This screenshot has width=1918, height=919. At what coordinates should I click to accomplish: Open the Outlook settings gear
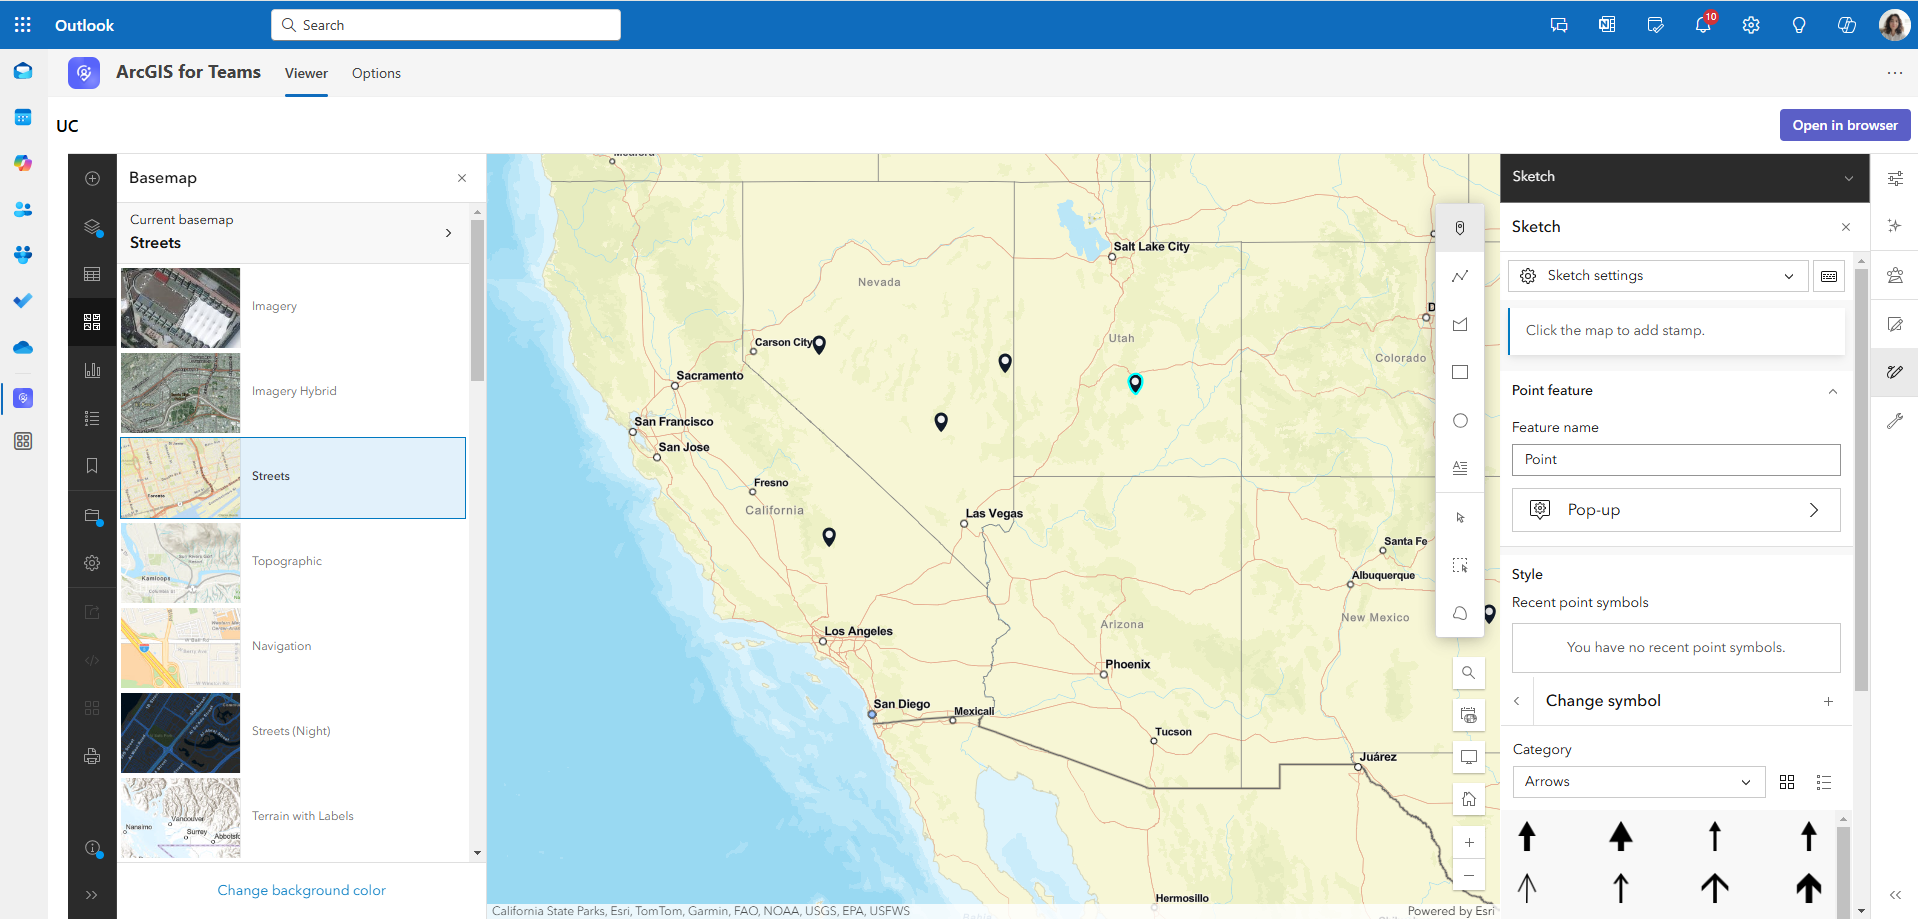[1751, 25]
